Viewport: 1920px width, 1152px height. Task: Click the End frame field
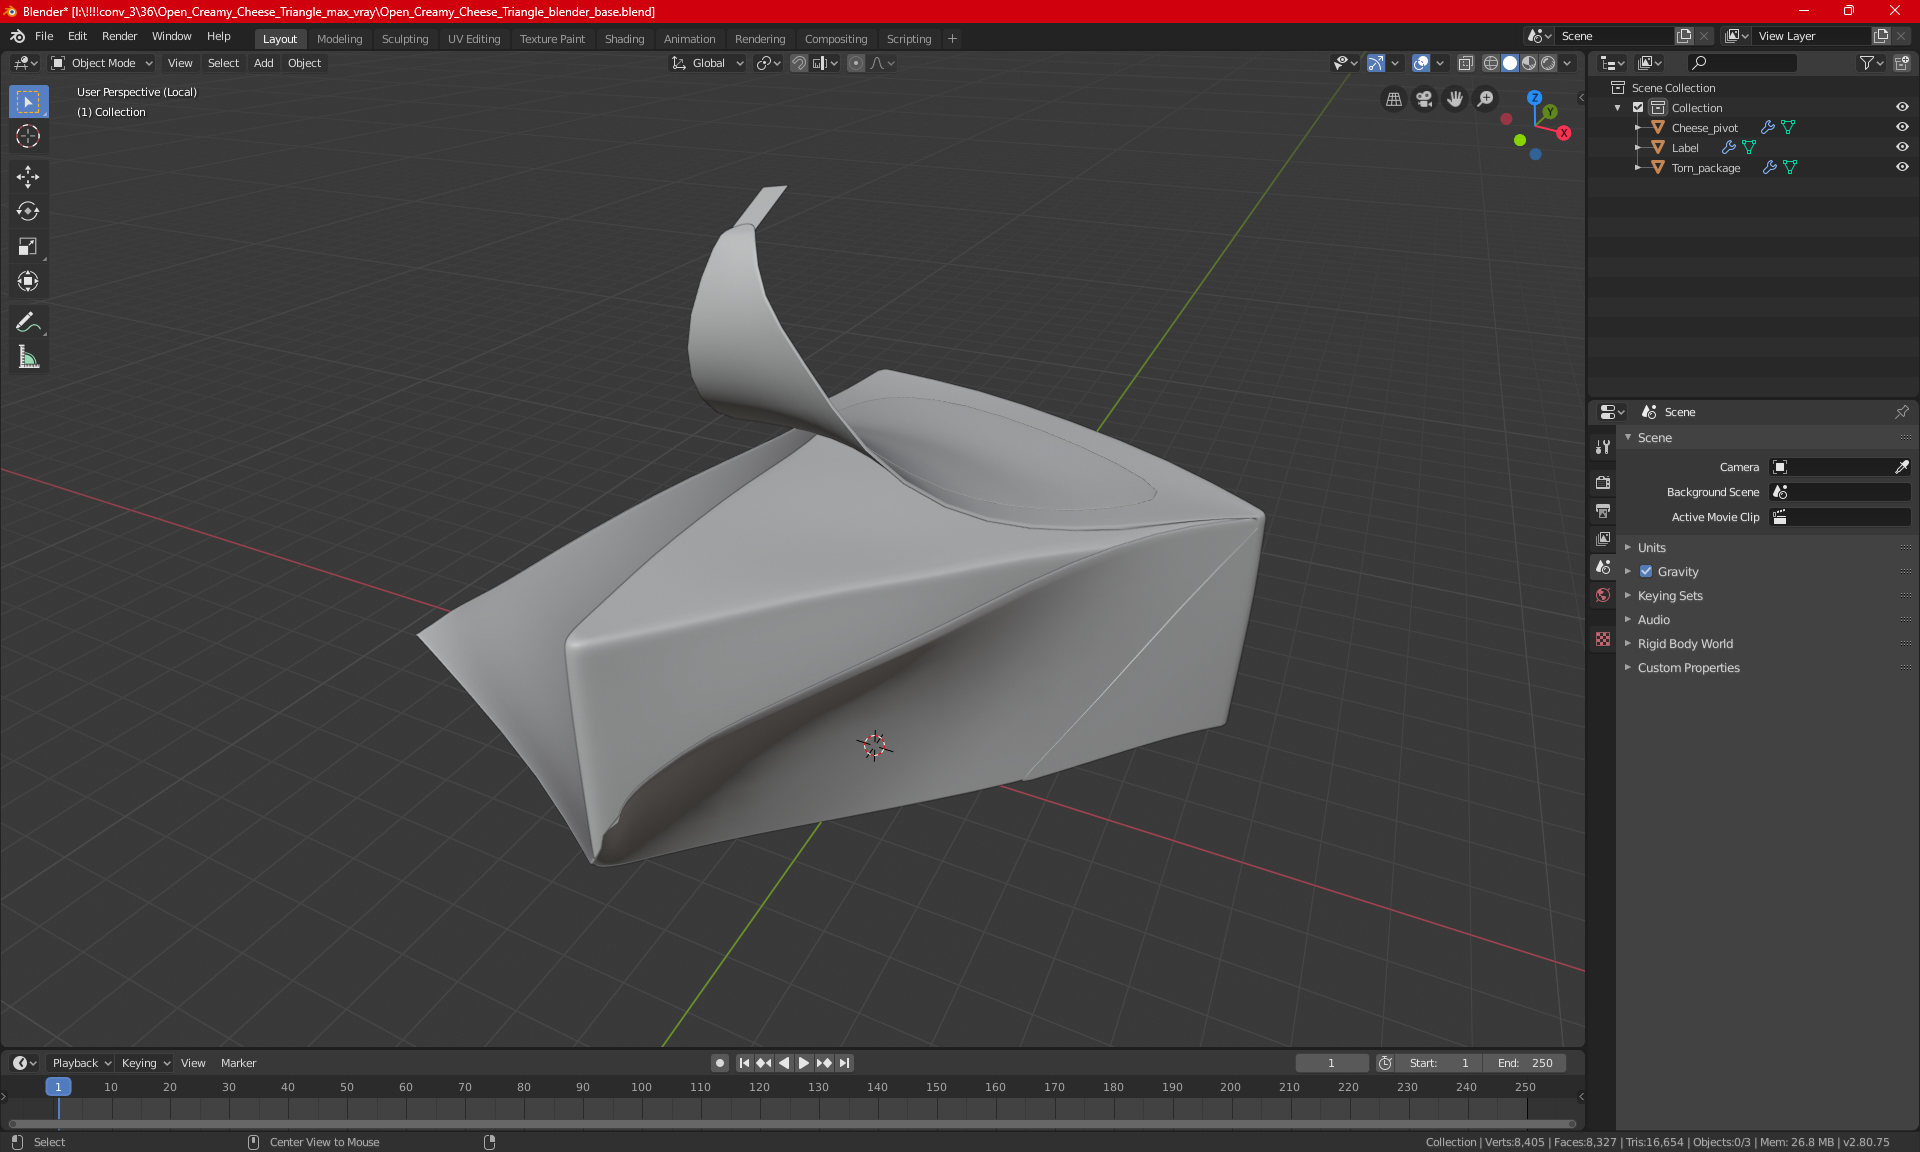tap(1525, 1063)
